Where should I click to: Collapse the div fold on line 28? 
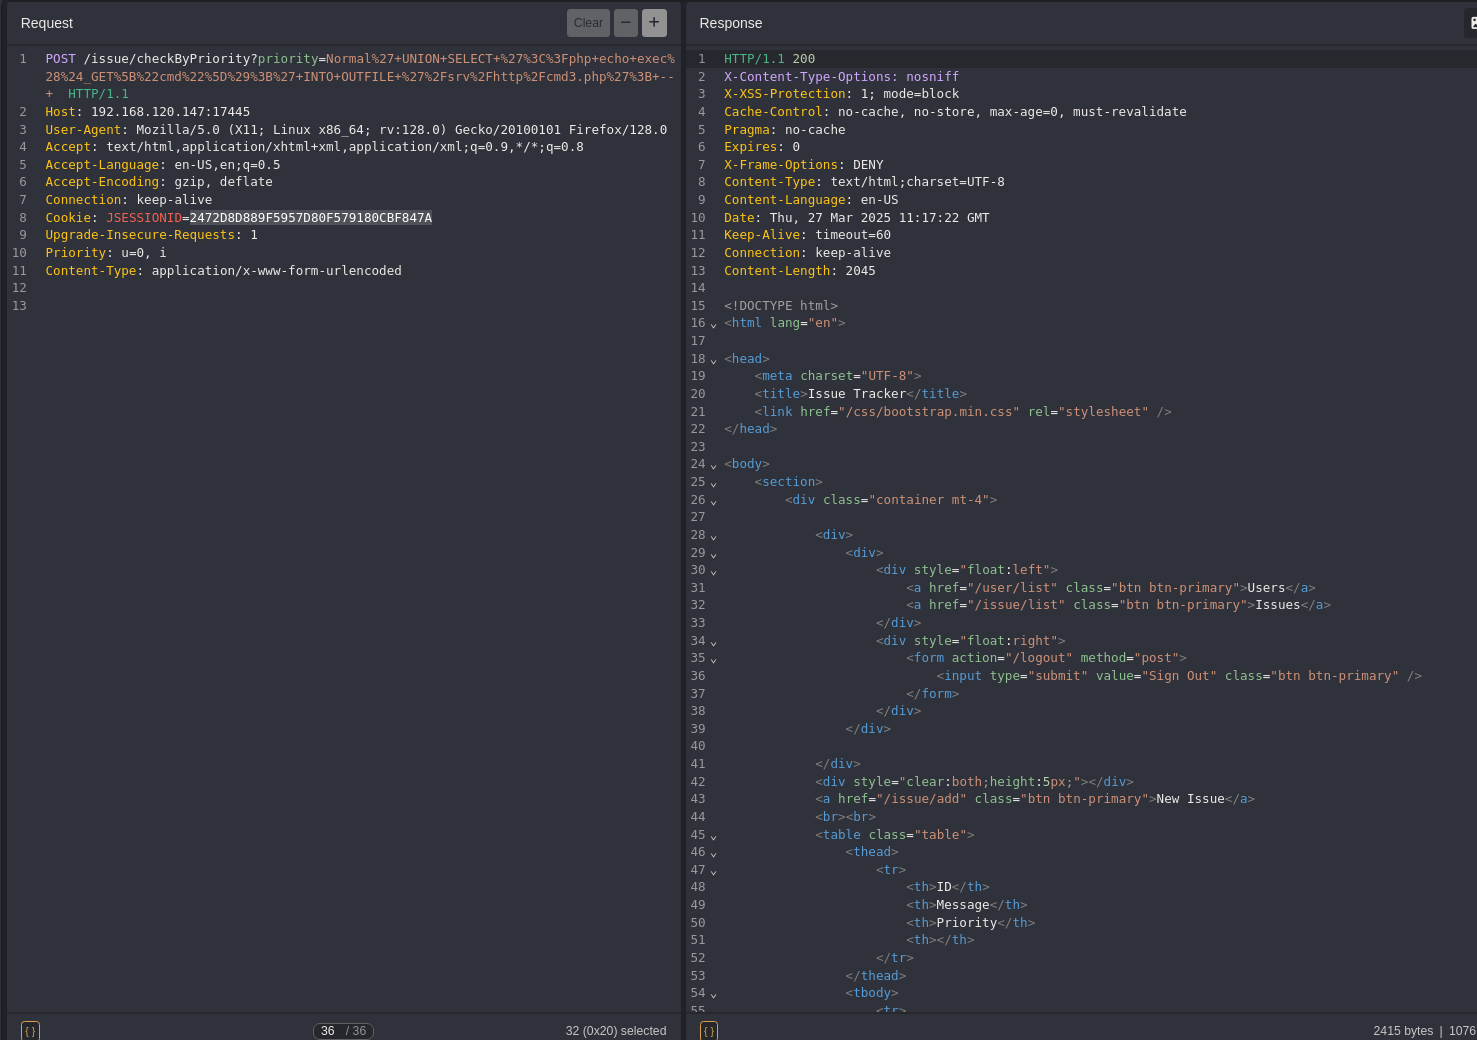pos(713,536)
